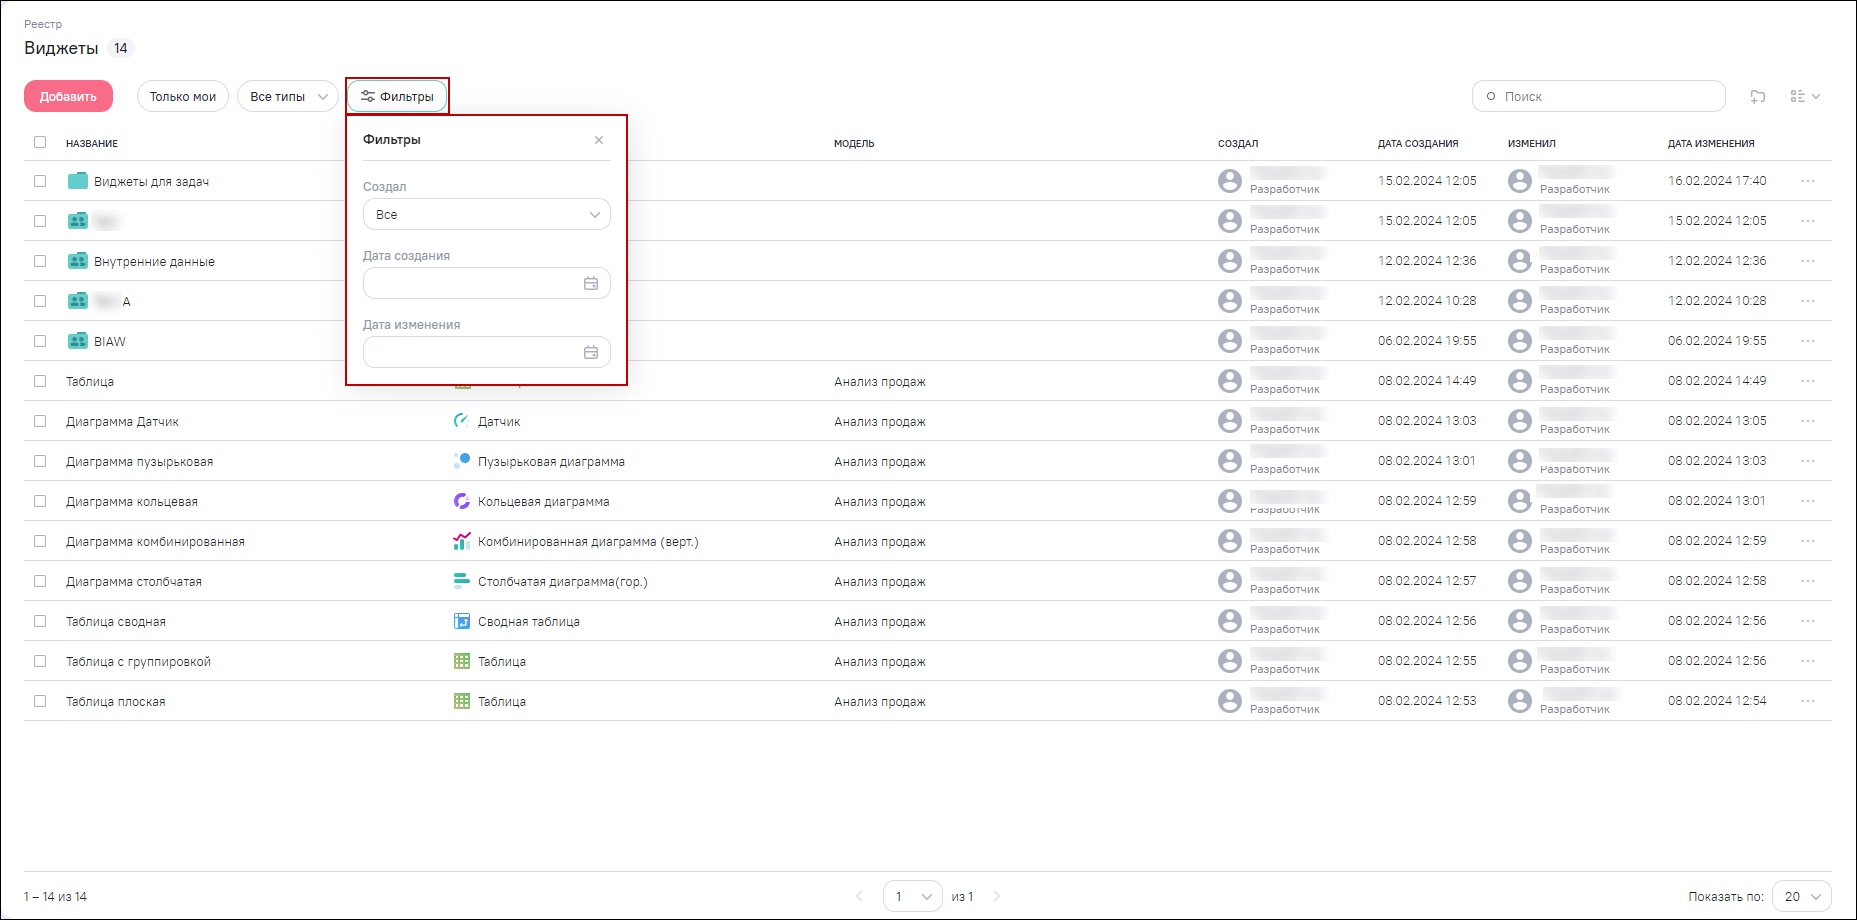Open more menu for Диаграмма кольцевая row

pyautogui.click(x=1808, y=501)
